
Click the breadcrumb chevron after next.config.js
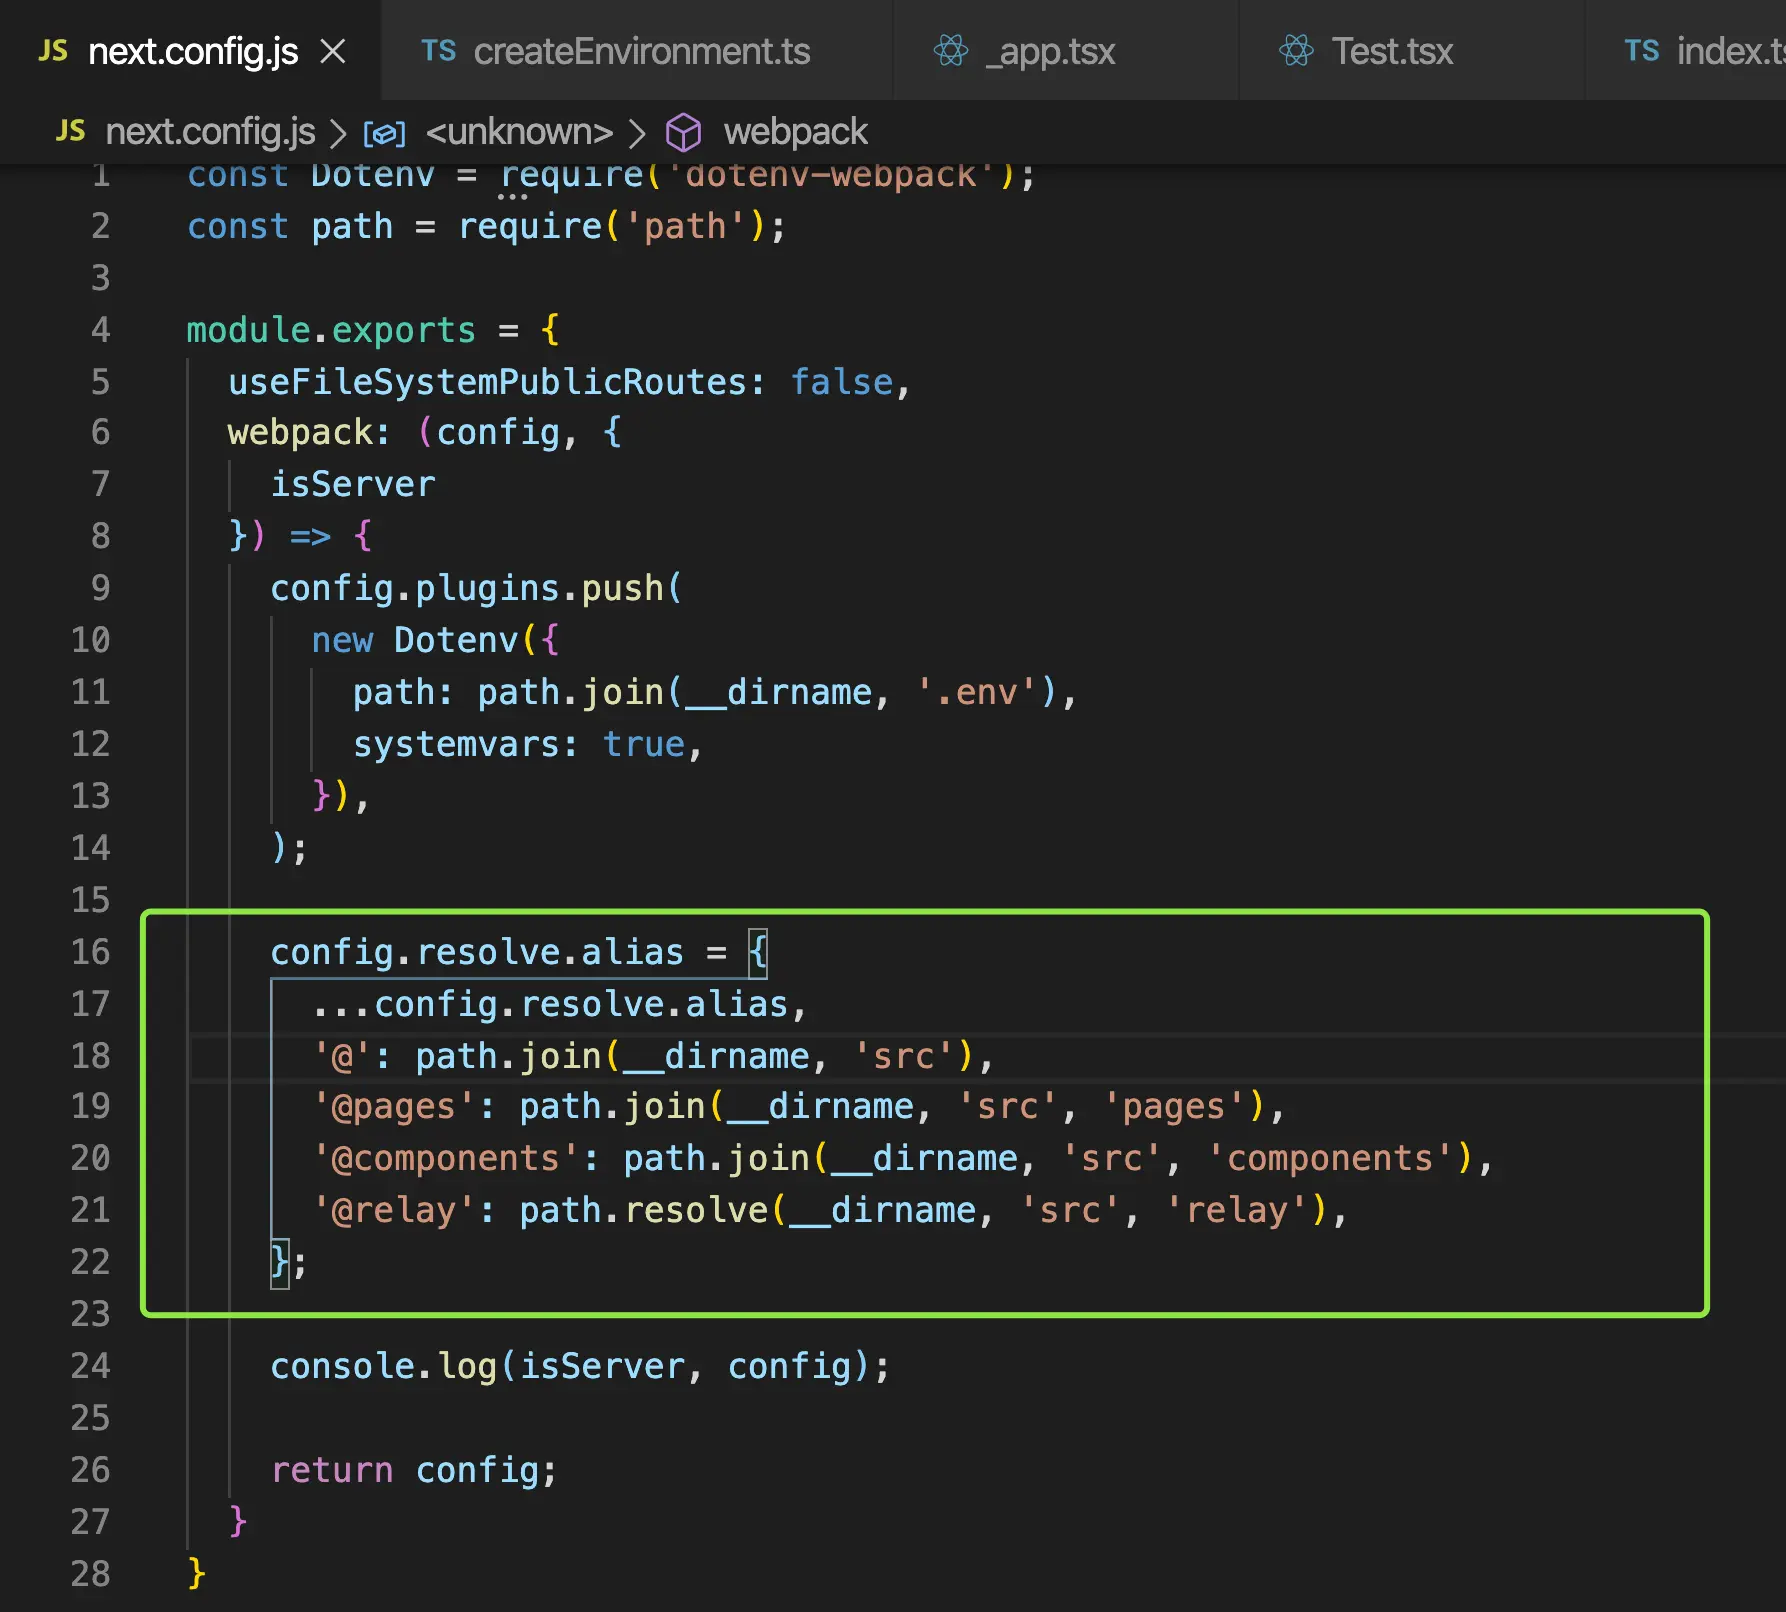pos(338,133)
